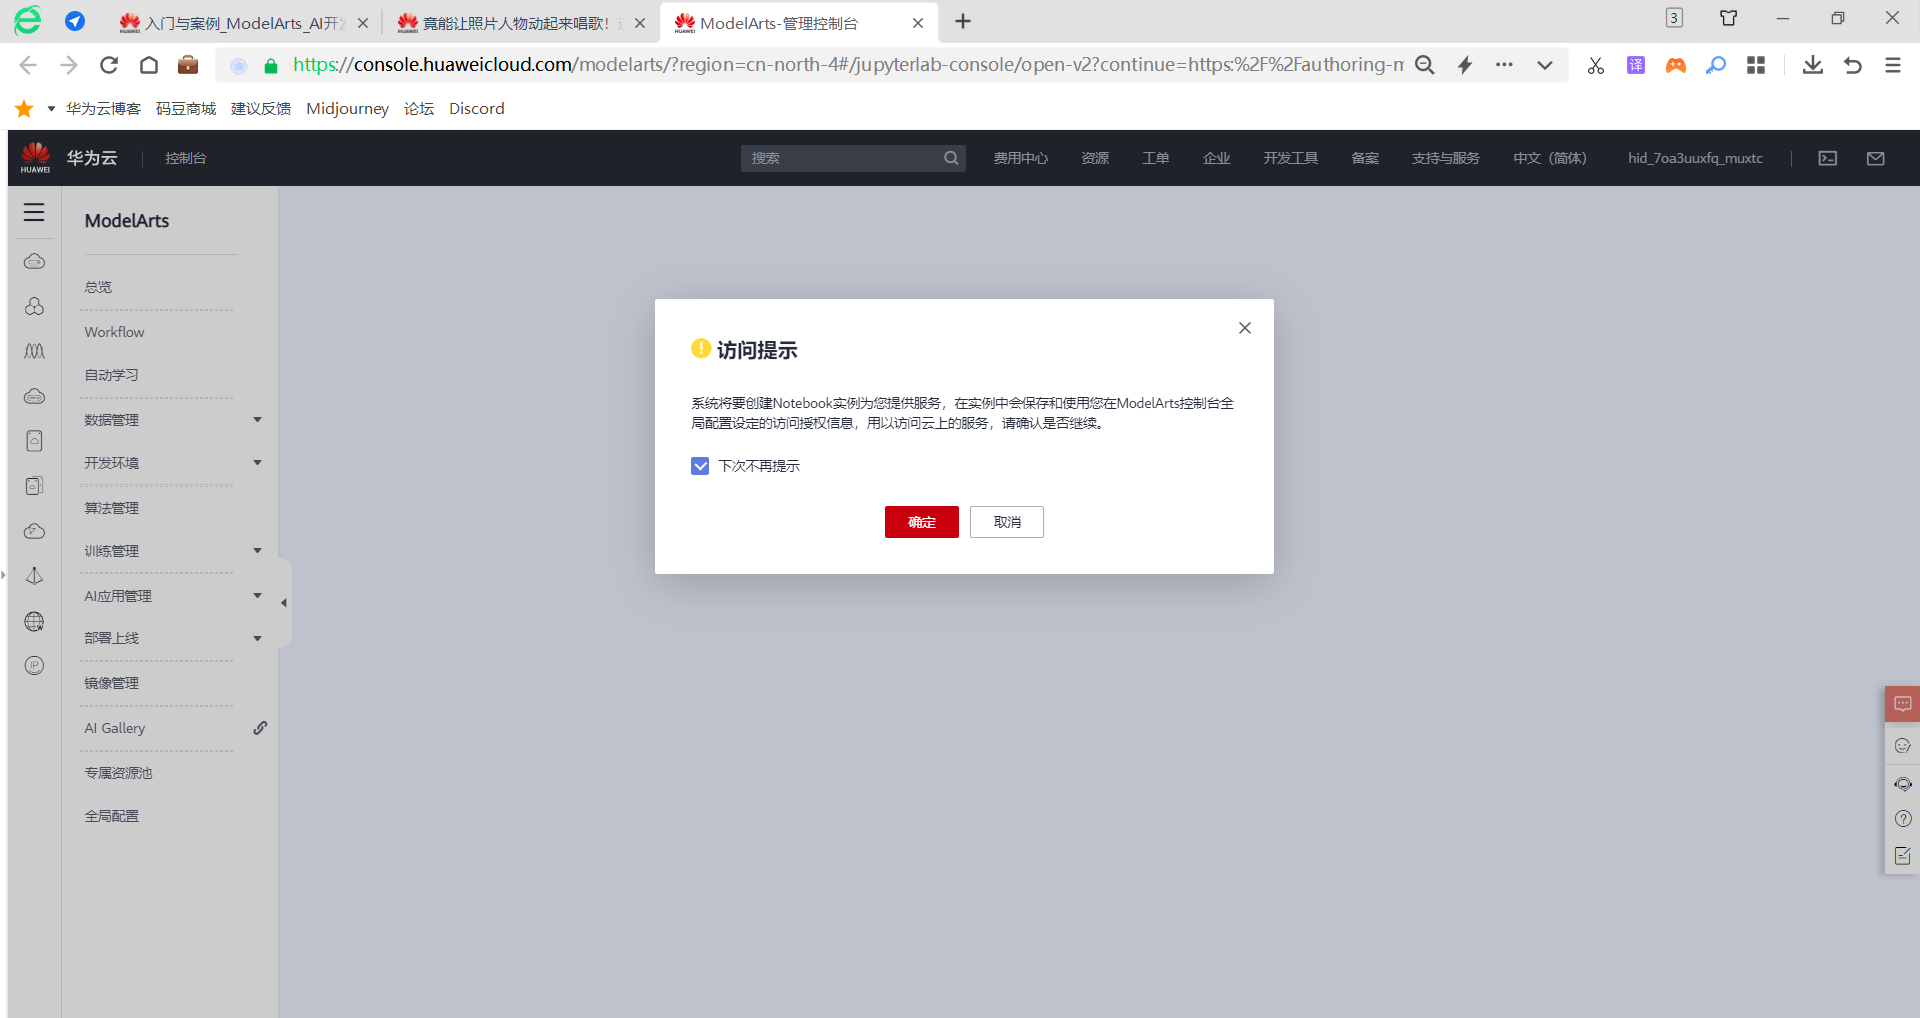Click the browser game controller icon

click(1676, 65)
